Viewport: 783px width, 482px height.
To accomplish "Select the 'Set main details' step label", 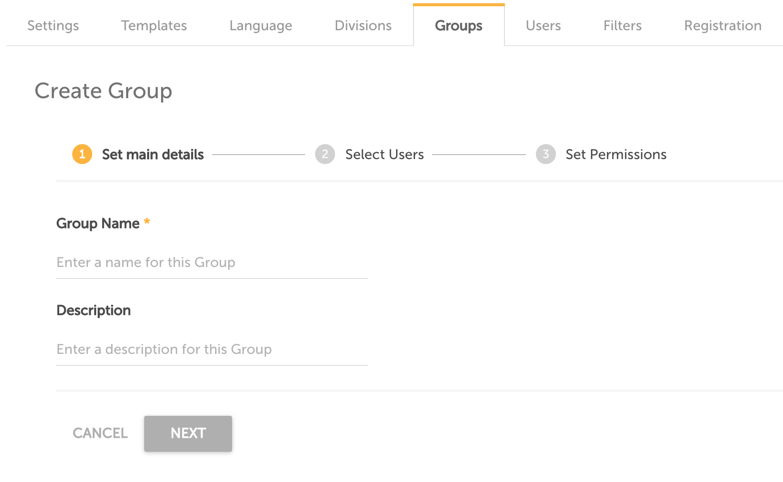I will [x=153, y=155].
